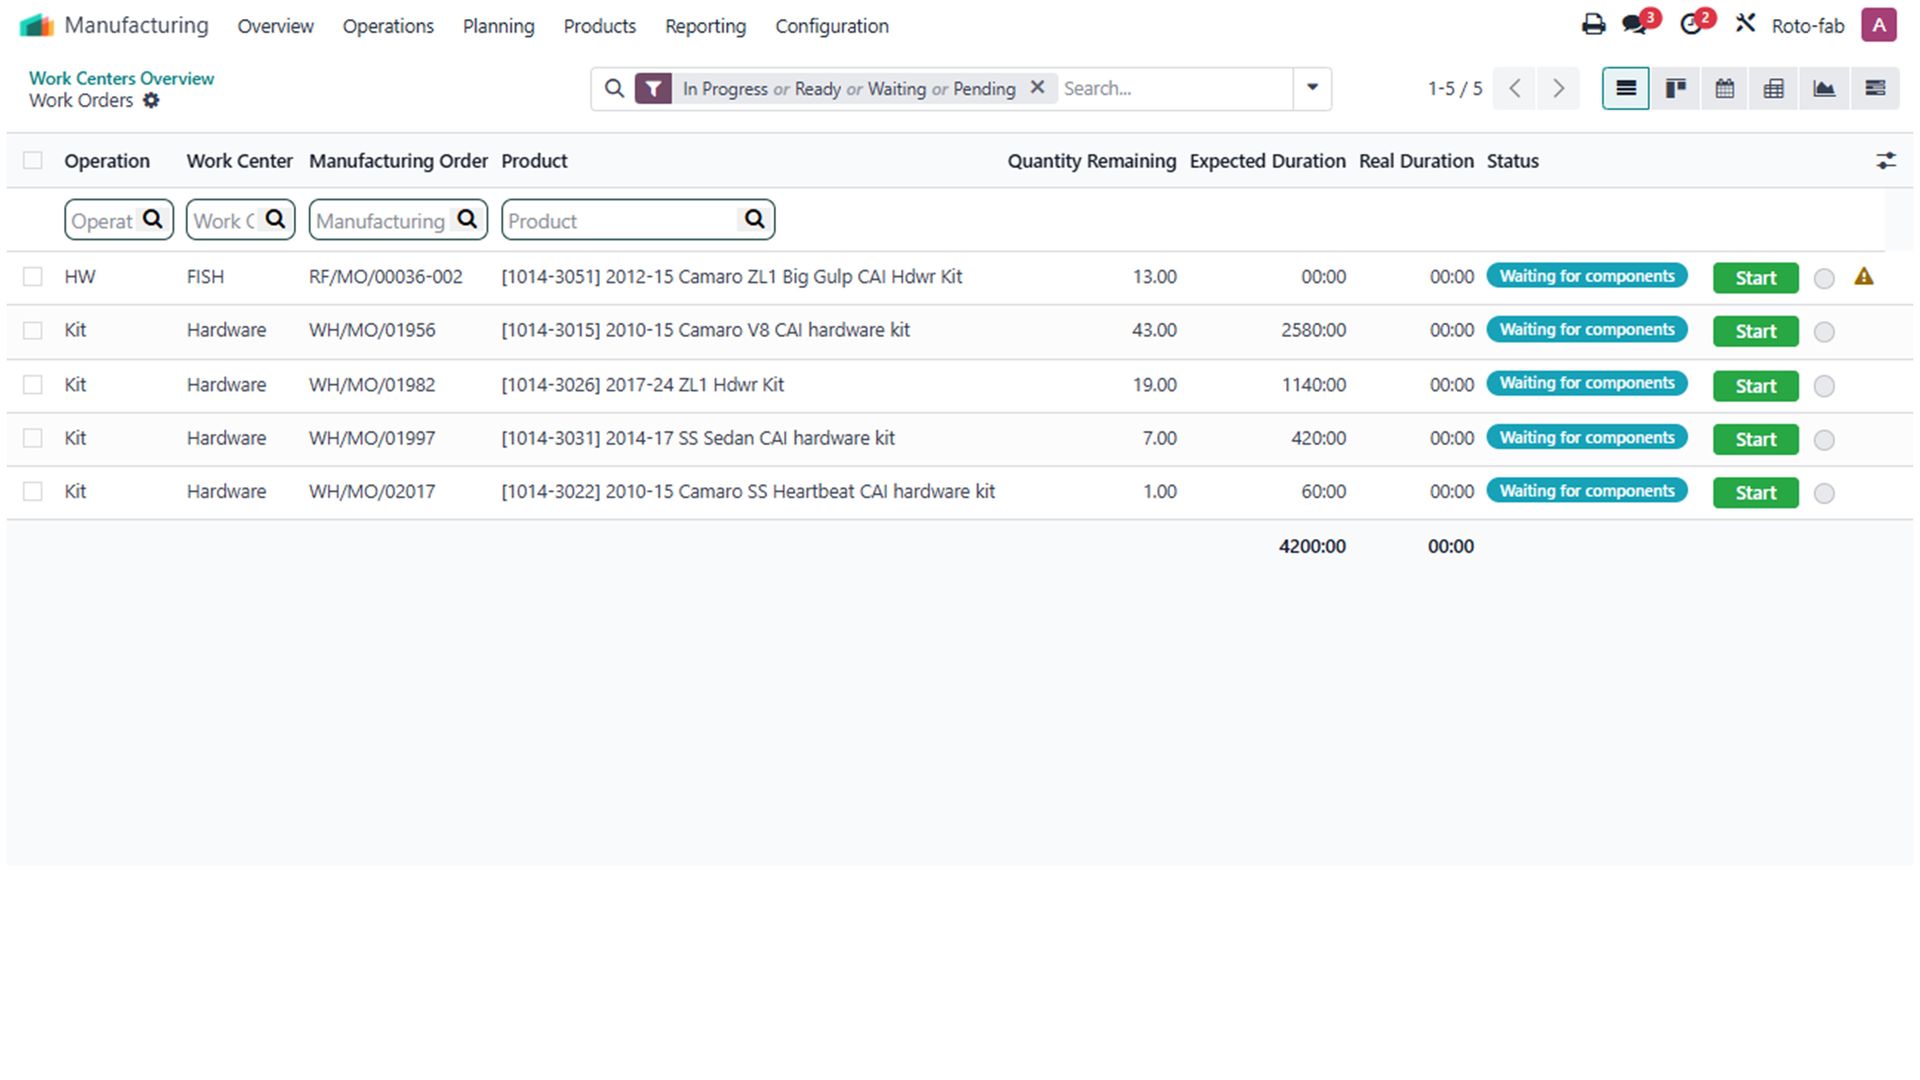Switch to the Graph view

(x=1823, y=89)
